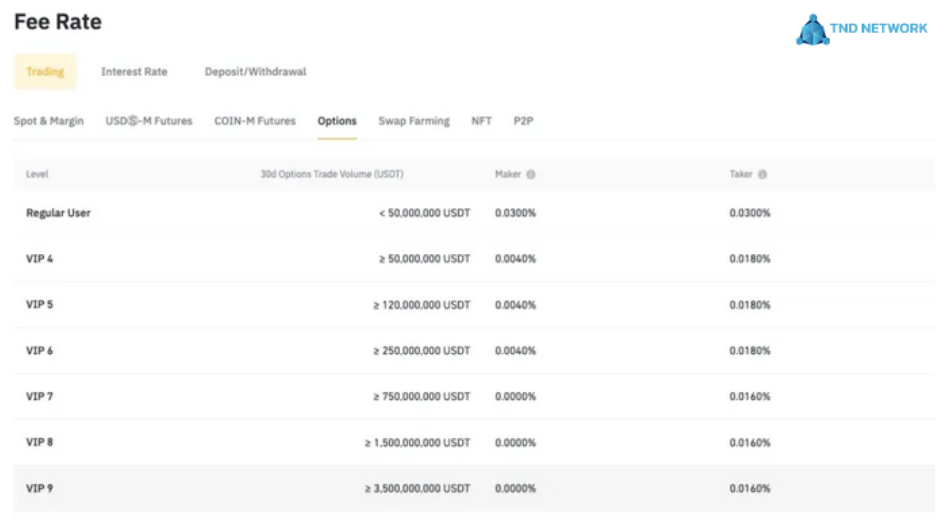
Task: Click the VIP 7 level label
Action: pos(40,397)
